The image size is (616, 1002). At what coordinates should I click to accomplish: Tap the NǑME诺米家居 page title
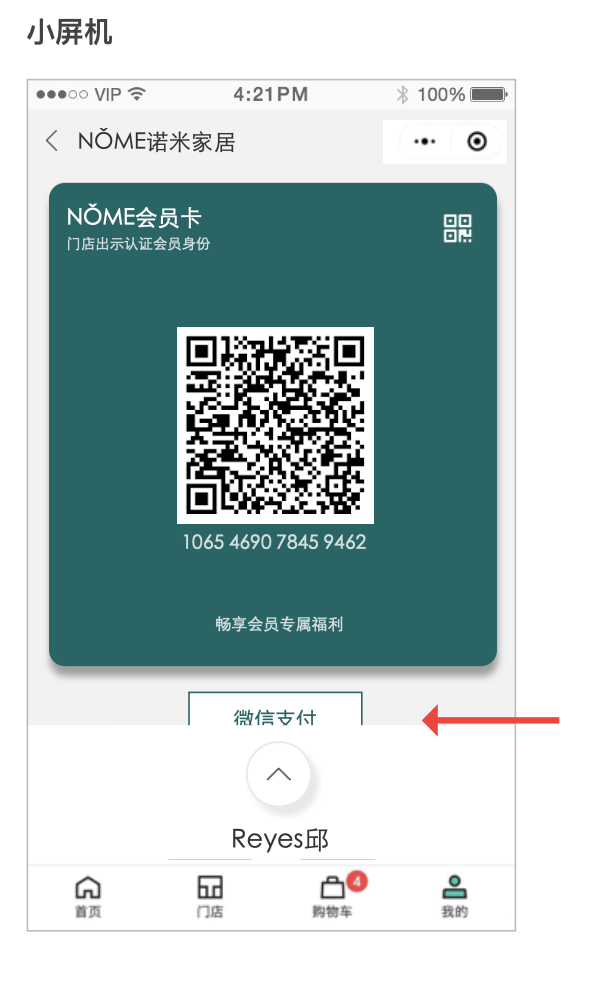pos(157,141)
